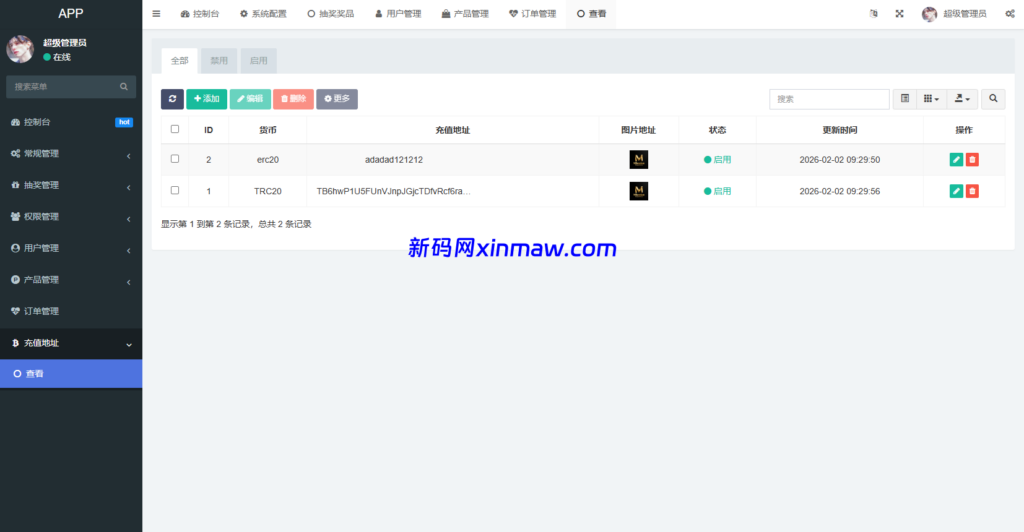The image size is (1024, 532).
Task: Open 控制台 in the sidebar
Action: 71,122
